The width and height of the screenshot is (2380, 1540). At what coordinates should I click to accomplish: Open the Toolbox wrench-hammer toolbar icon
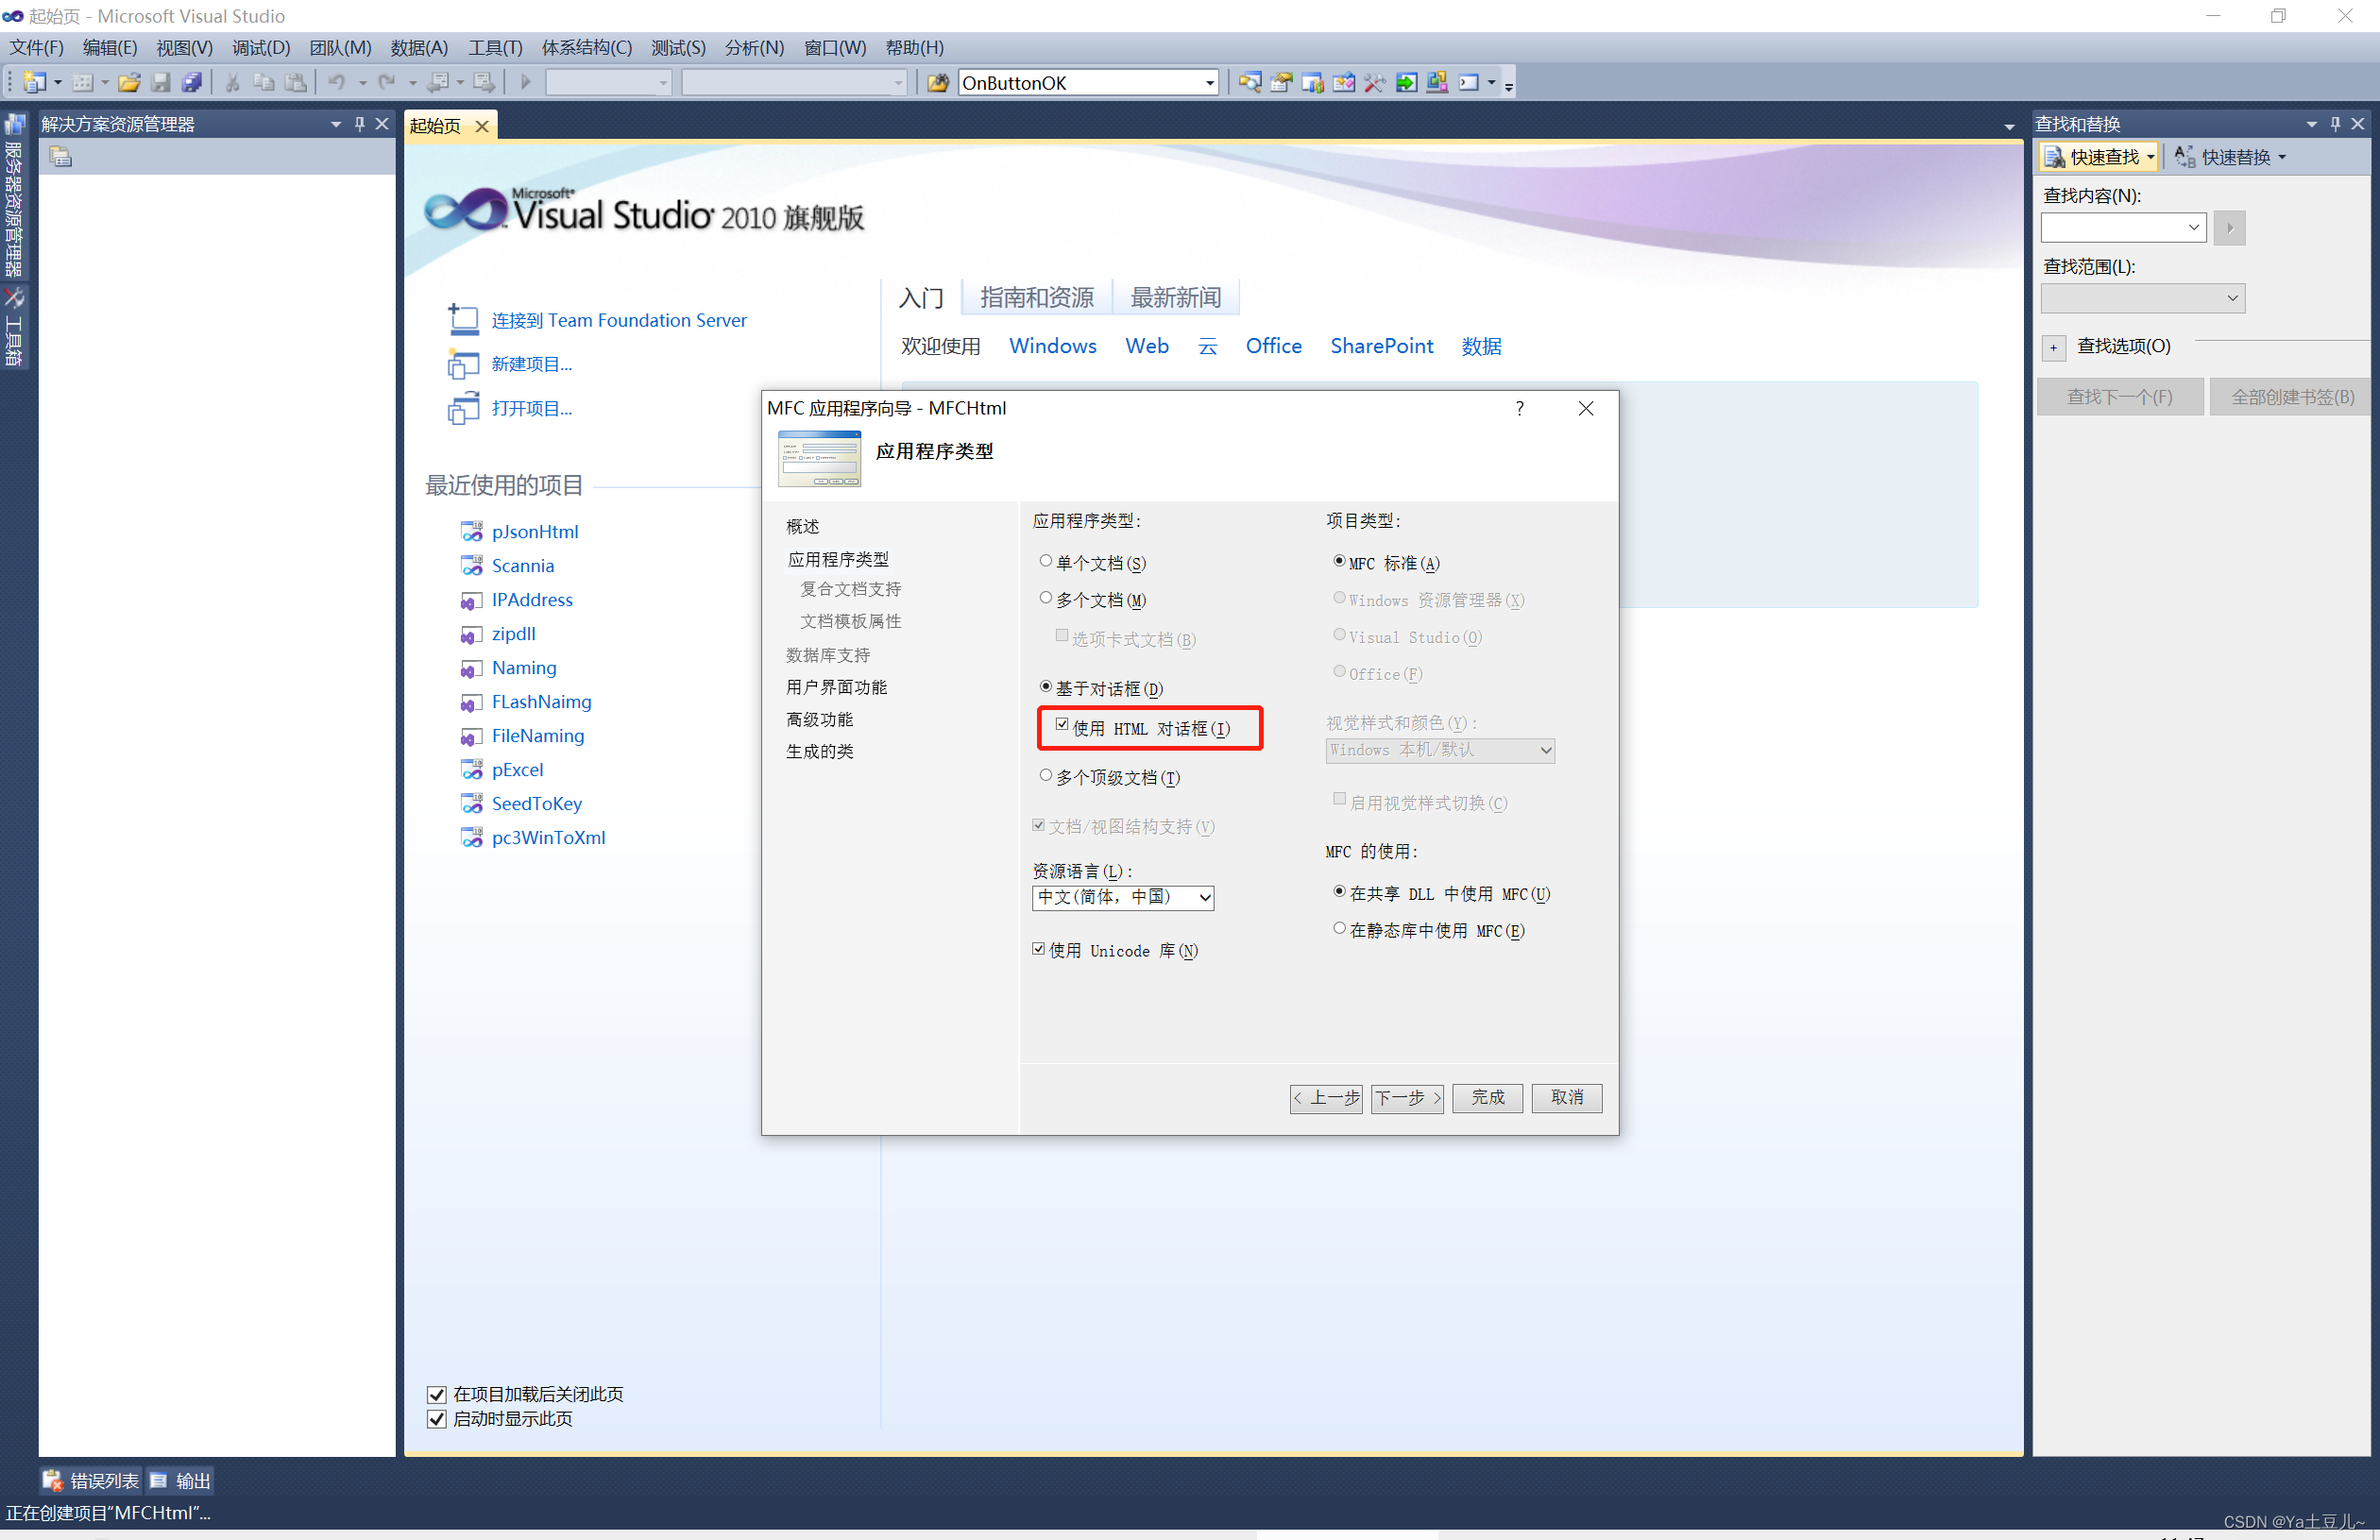coord(1374,83)
